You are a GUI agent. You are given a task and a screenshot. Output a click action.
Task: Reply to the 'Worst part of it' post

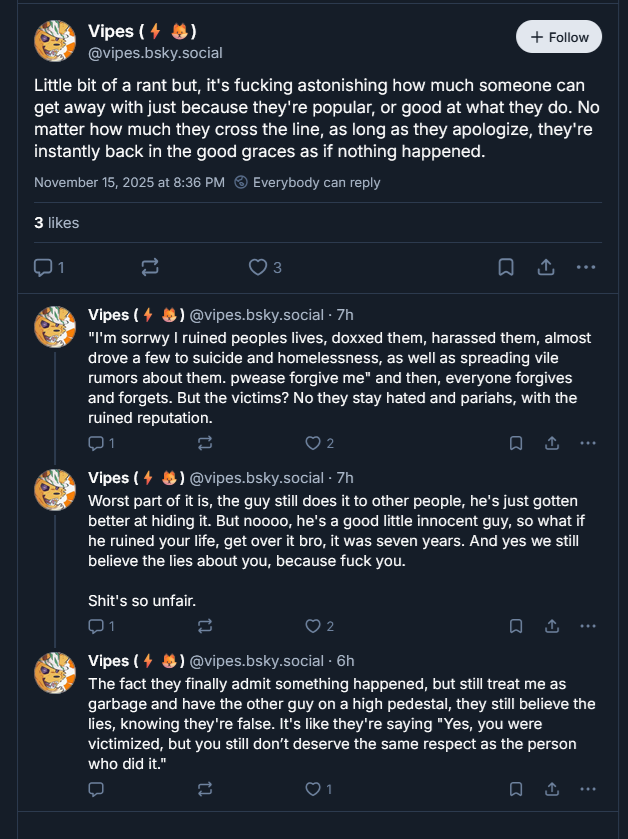96,626
